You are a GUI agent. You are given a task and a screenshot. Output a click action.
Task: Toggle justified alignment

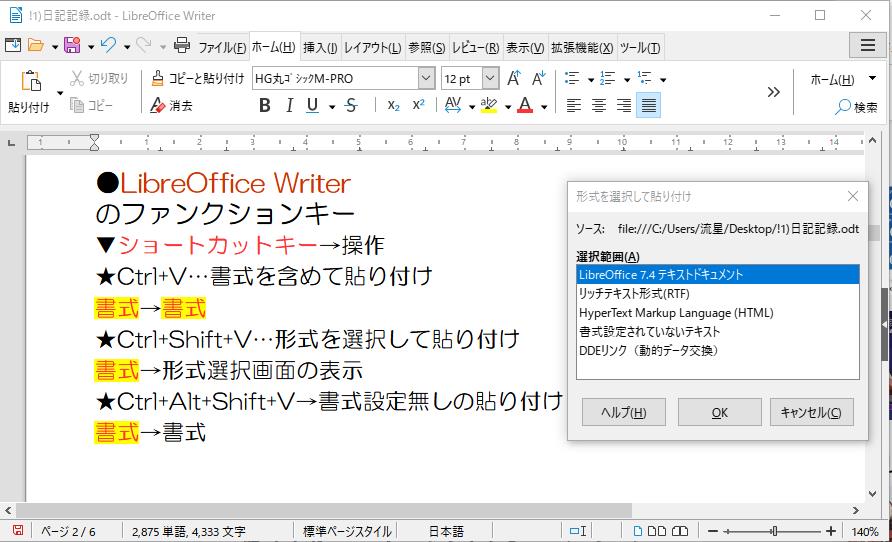pyautogui.click(x=649, y=105)
